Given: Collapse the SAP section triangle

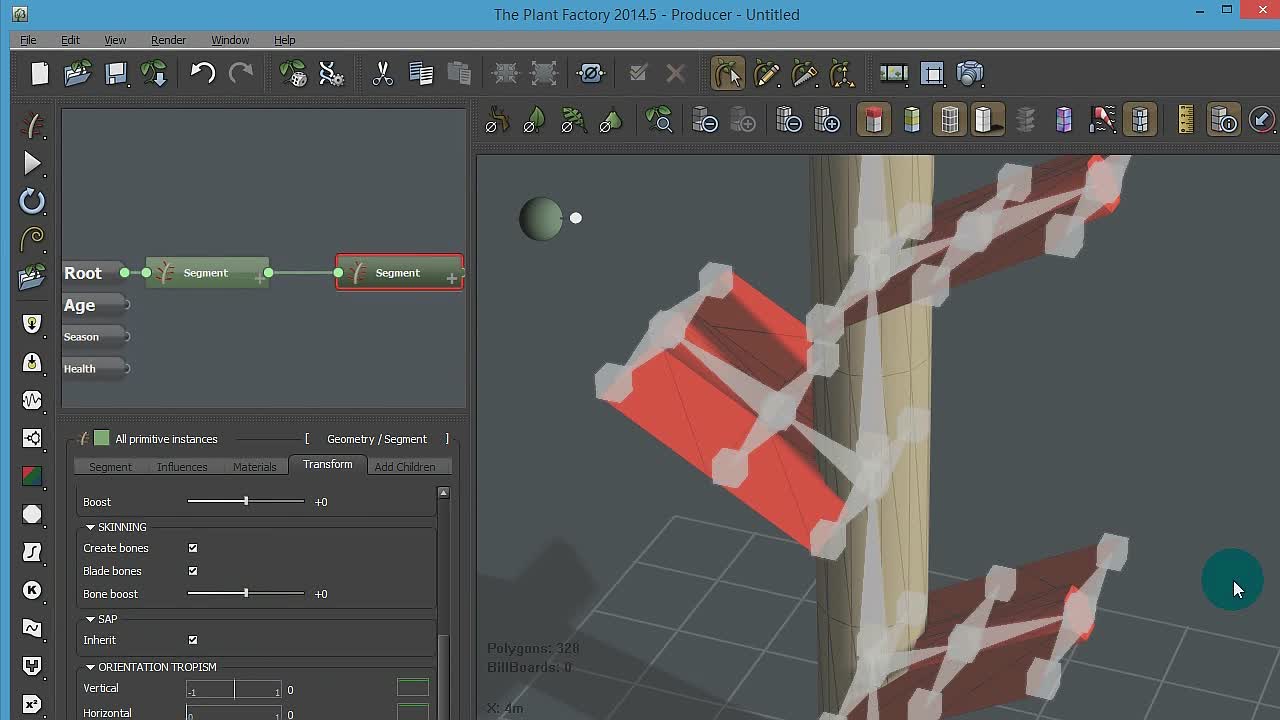Looking at the screenshot, I should coord(90,619).
